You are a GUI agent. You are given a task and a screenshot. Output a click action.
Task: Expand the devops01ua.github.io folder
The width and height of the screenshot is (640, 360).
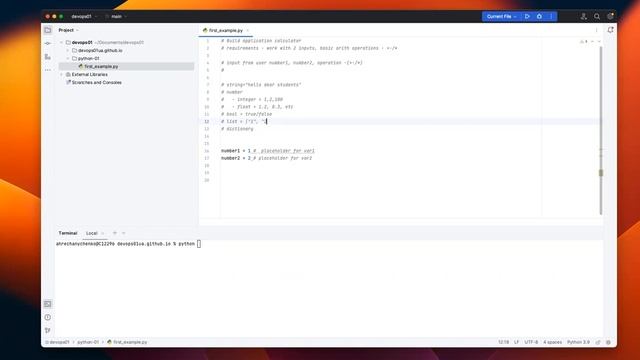click(68, 51)
